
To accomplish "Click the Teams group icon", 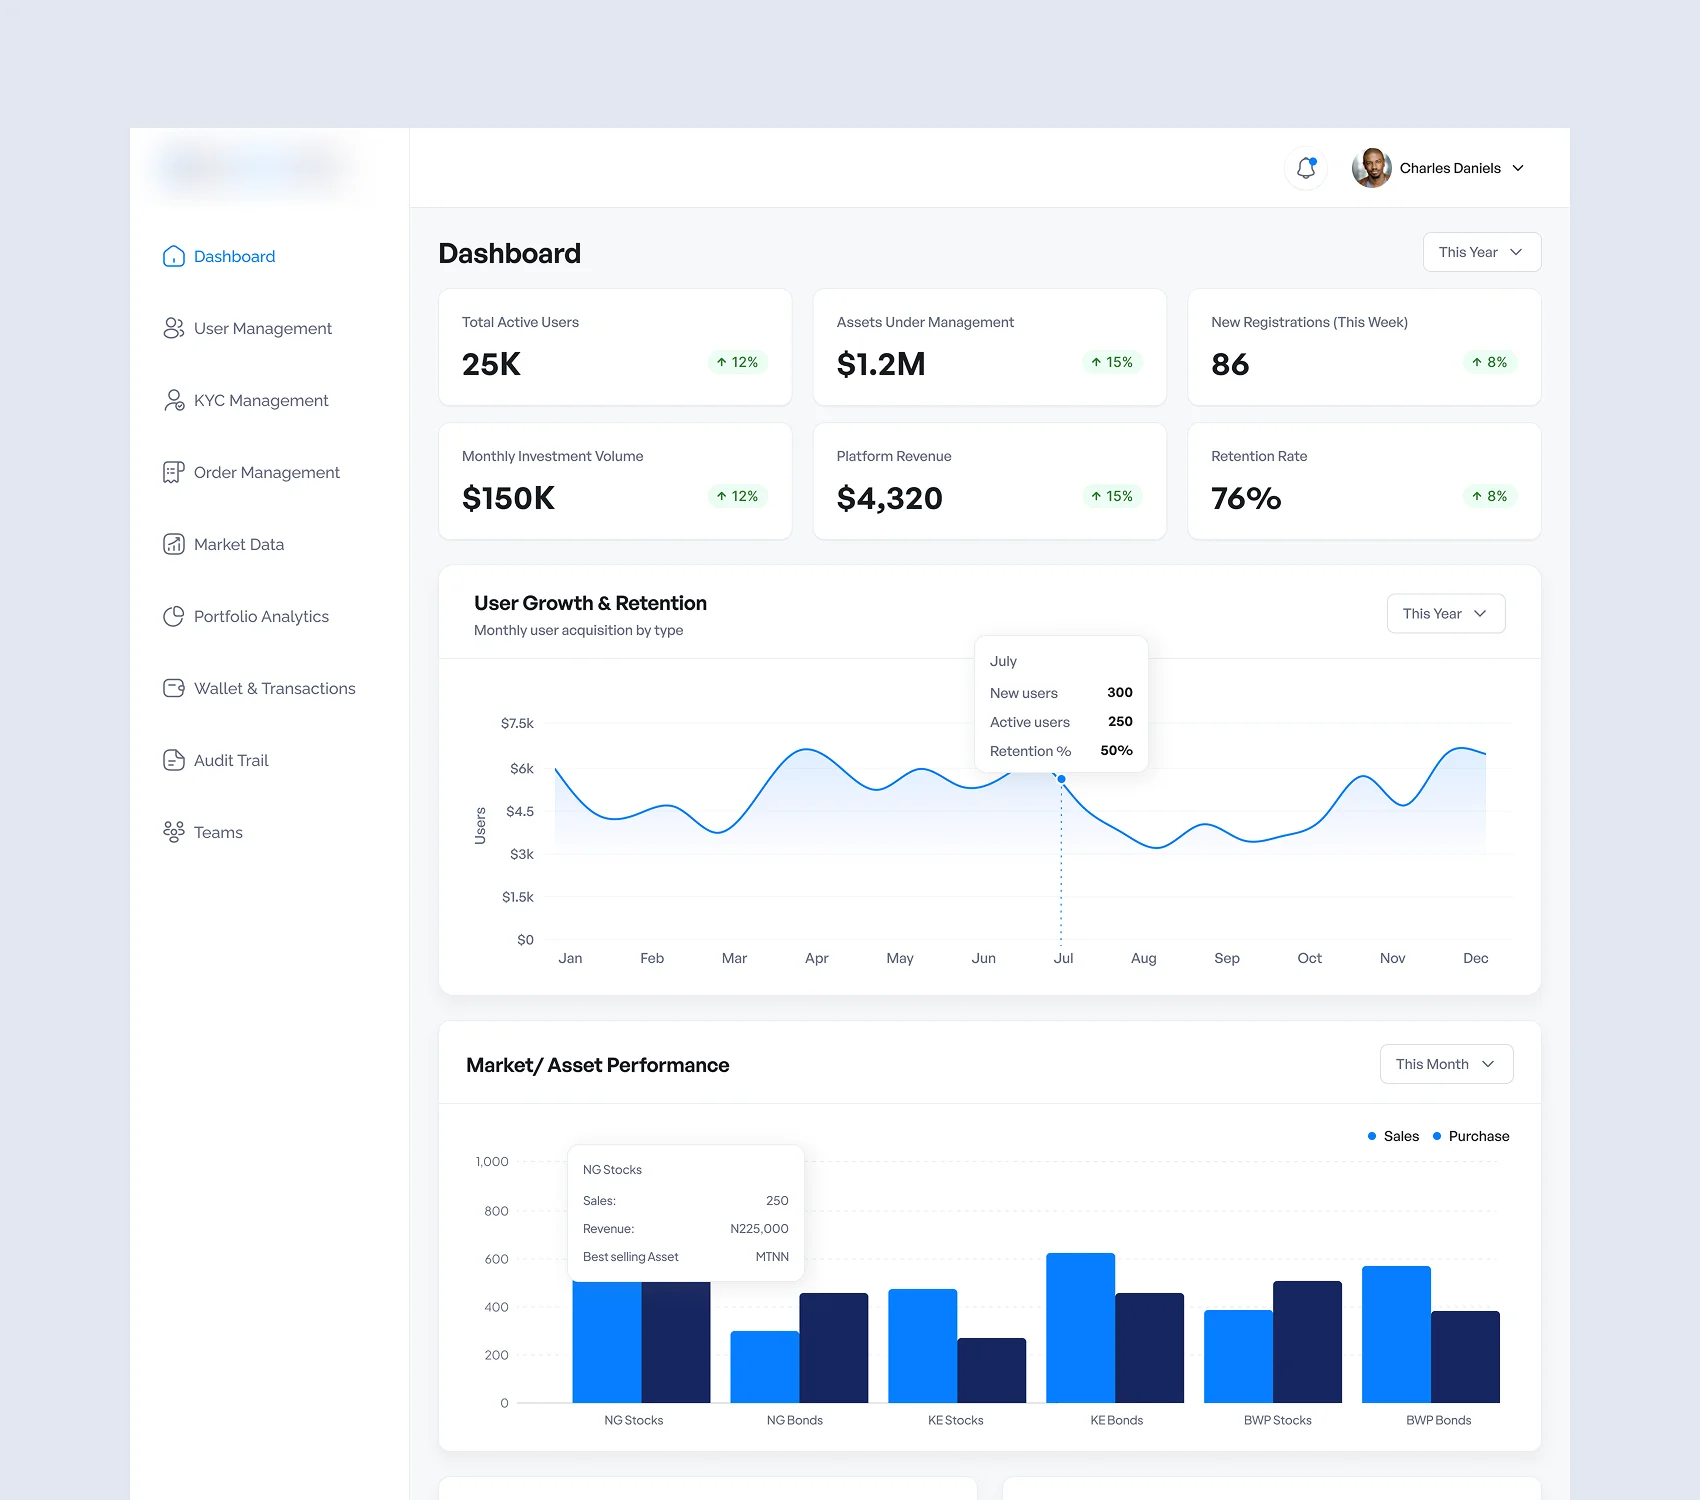I will [174, 833].
